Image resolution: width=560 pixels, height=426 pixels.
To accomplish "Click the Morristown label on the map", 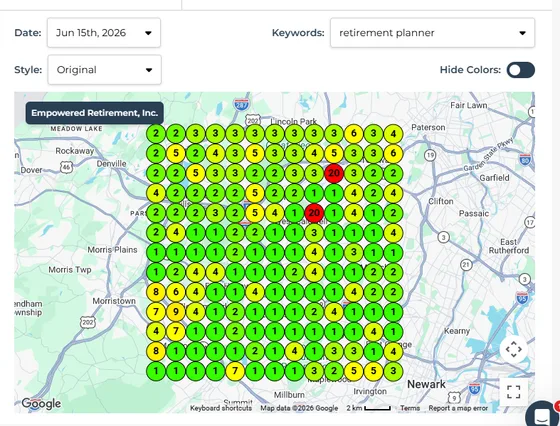I will click(x=114, y=301).
